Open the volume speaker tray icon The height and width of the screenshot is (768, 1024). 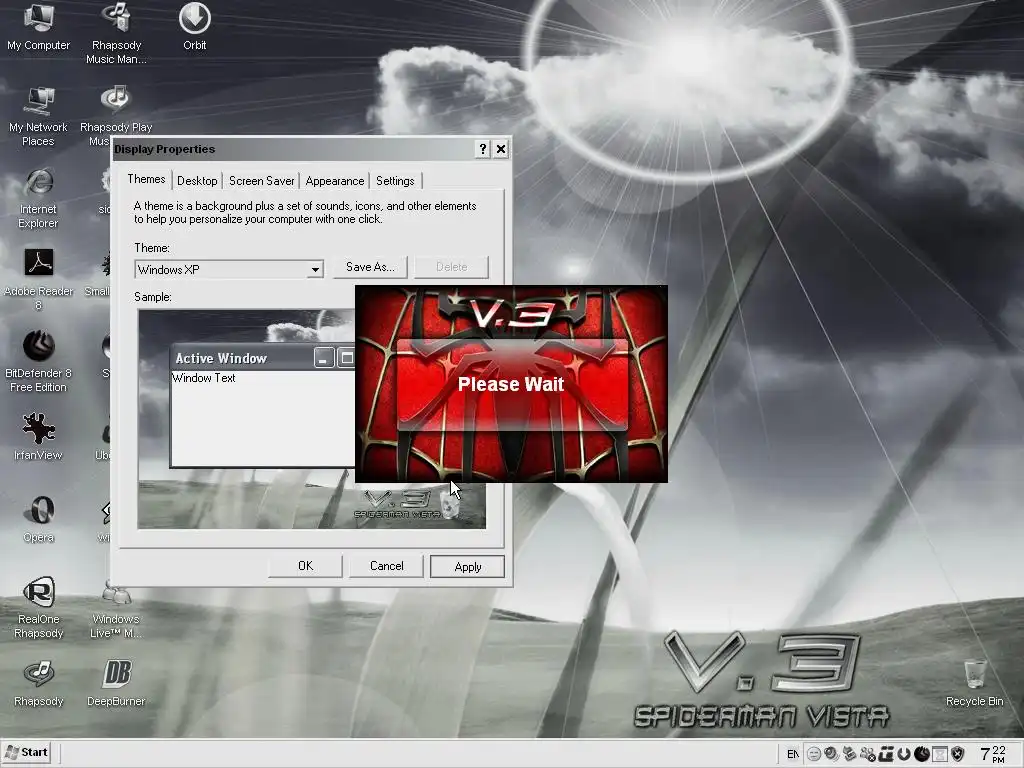831,754
